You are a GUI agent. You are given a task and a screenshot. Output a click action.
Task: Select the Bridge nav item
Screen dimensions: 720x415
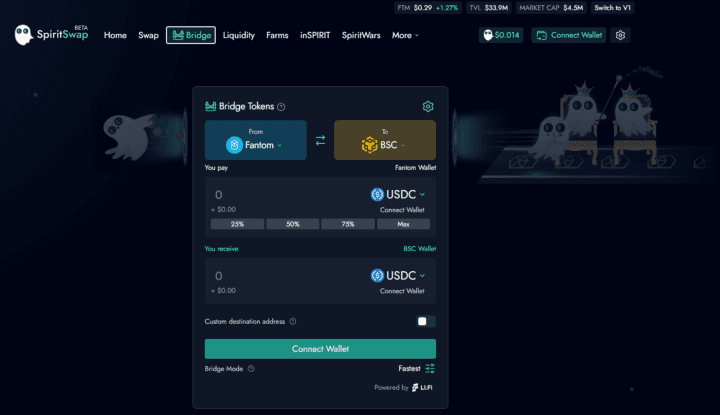(191, 35)
